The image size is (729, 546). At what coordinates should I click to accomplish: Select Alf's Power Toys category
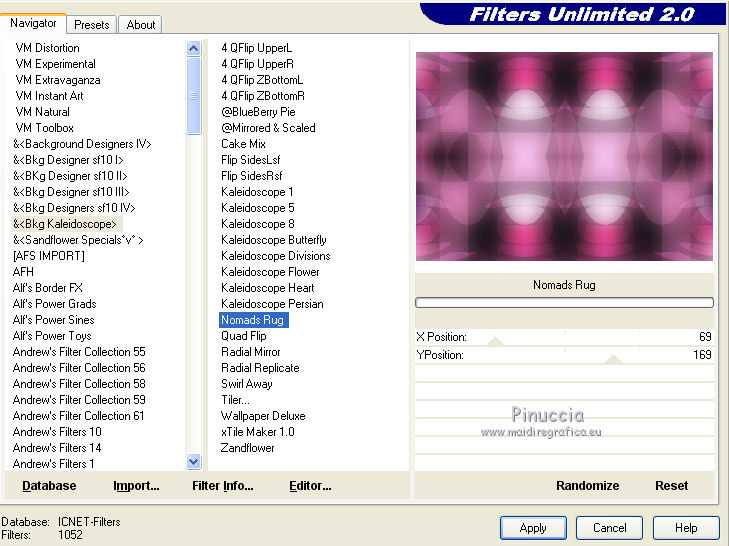(52, 336)
